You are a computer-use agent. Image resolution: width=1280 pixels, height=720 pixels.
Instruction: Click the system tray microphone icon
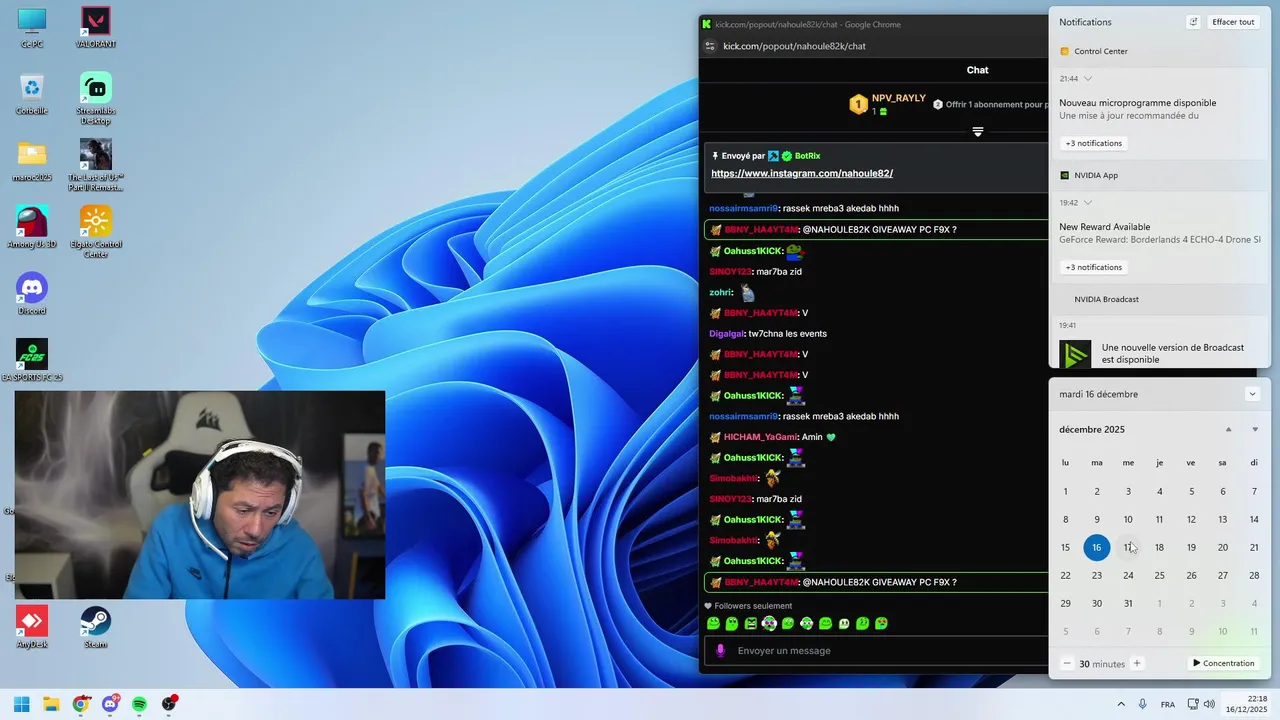1142,704
